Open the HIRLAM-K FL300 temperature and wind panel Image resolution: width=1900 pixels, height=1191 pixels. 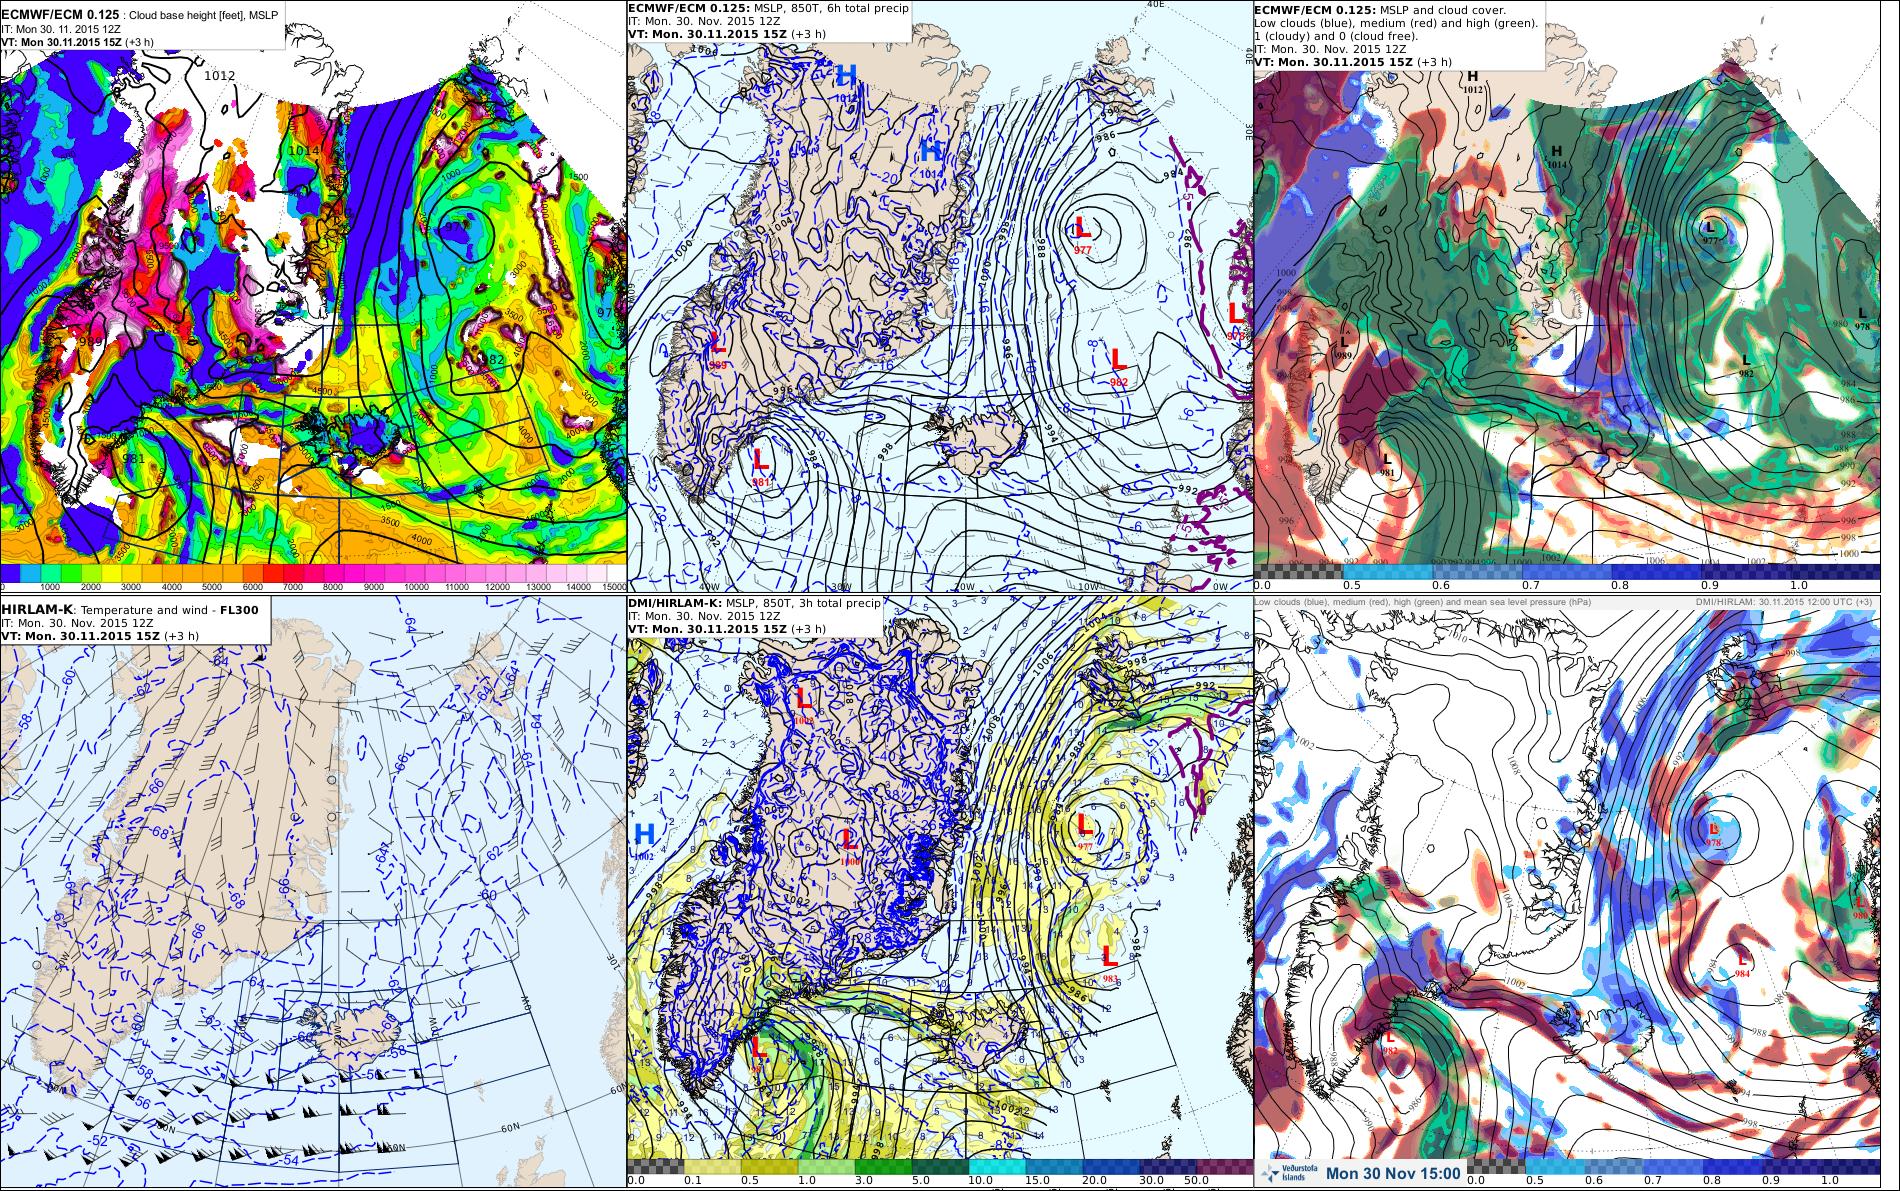(x=313, y=893)
